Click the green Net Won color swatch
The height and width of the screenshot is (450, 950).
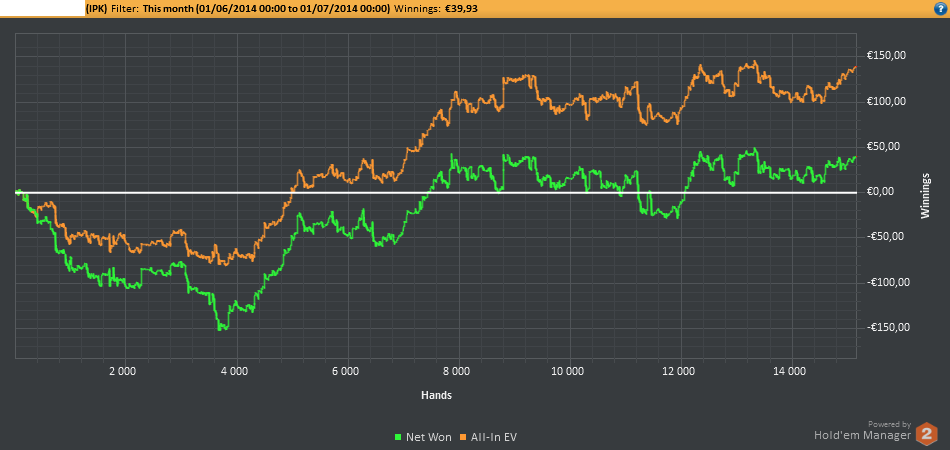[x=398, y=437]
